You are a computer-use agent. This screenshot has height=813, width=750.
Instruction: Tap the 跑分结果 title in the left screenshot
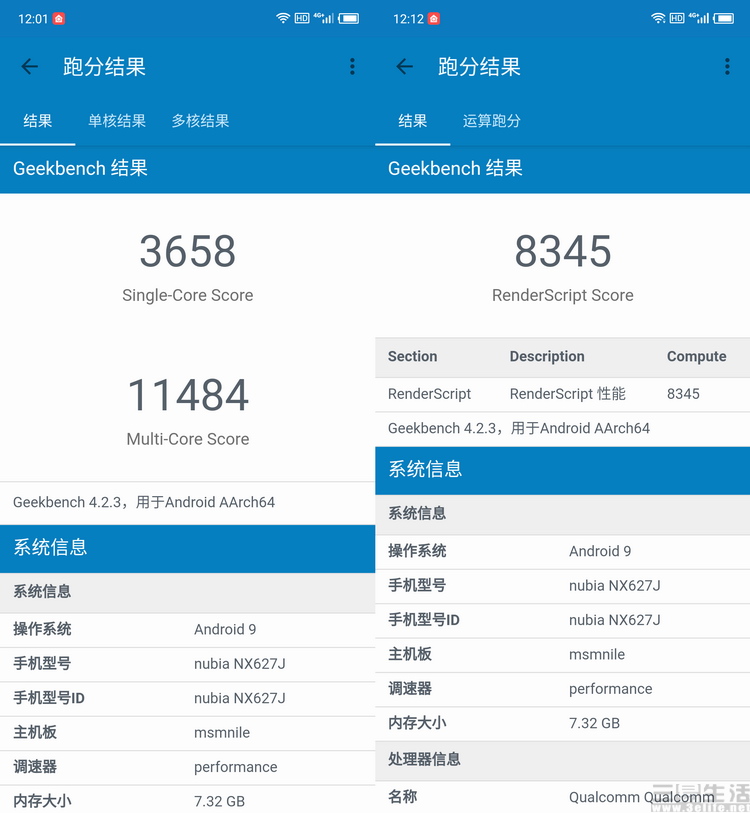point(104,67)
